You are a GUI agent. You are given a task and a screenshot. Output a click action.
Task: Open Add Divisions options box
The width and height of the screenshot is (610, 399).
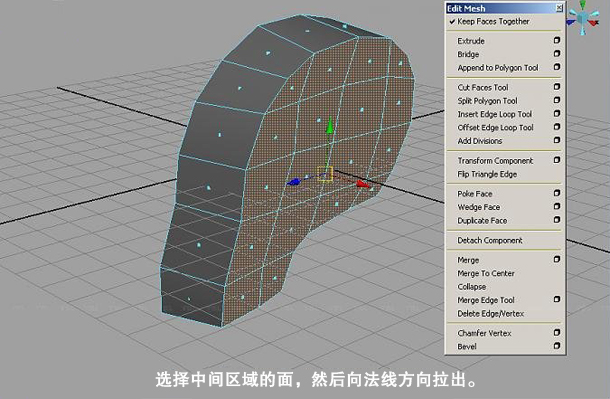[x=557, y=140]
